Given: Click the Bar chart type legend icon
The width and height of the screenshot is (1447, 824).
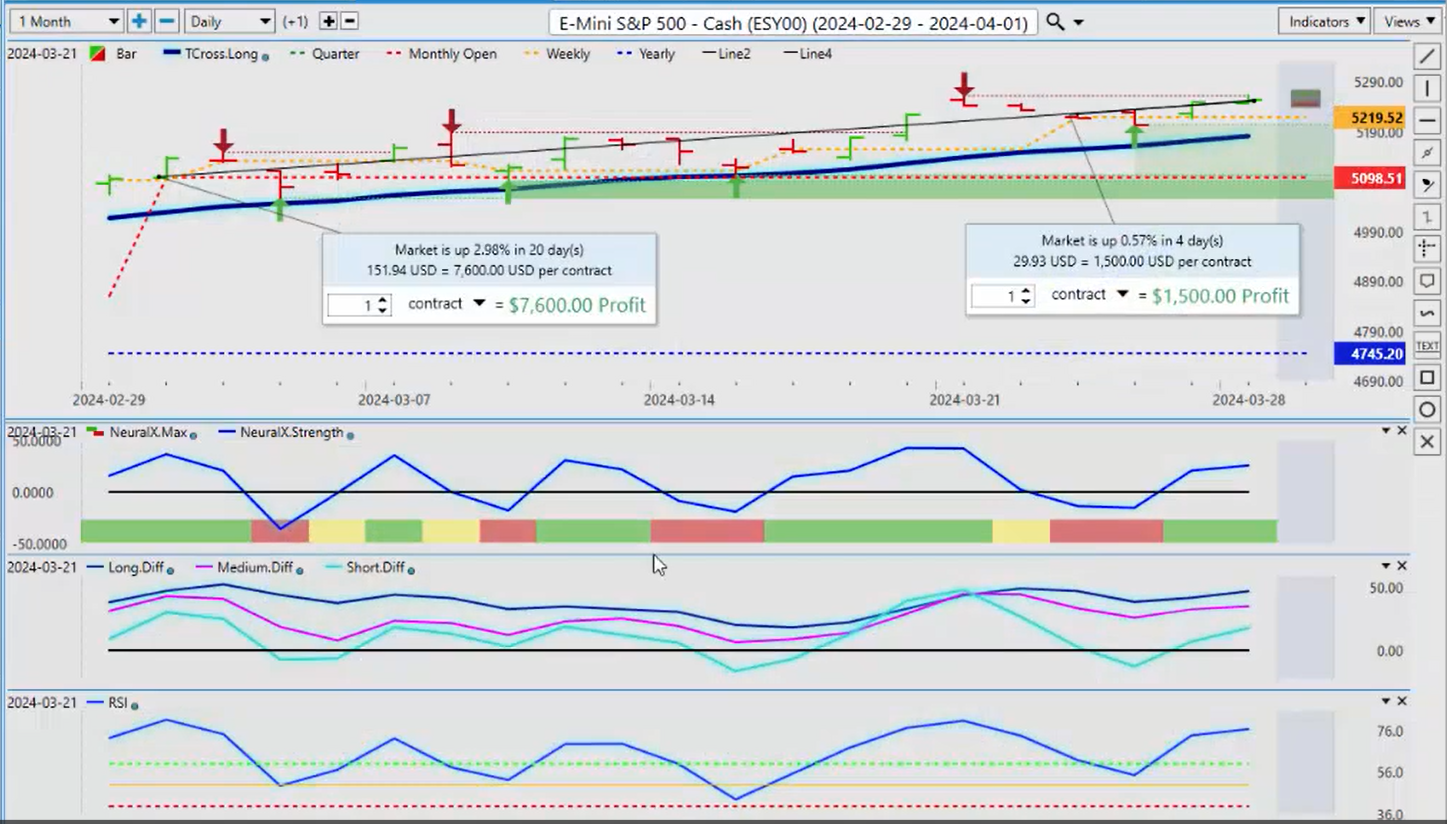Looking at the screenshot, I should coord(99,54).
